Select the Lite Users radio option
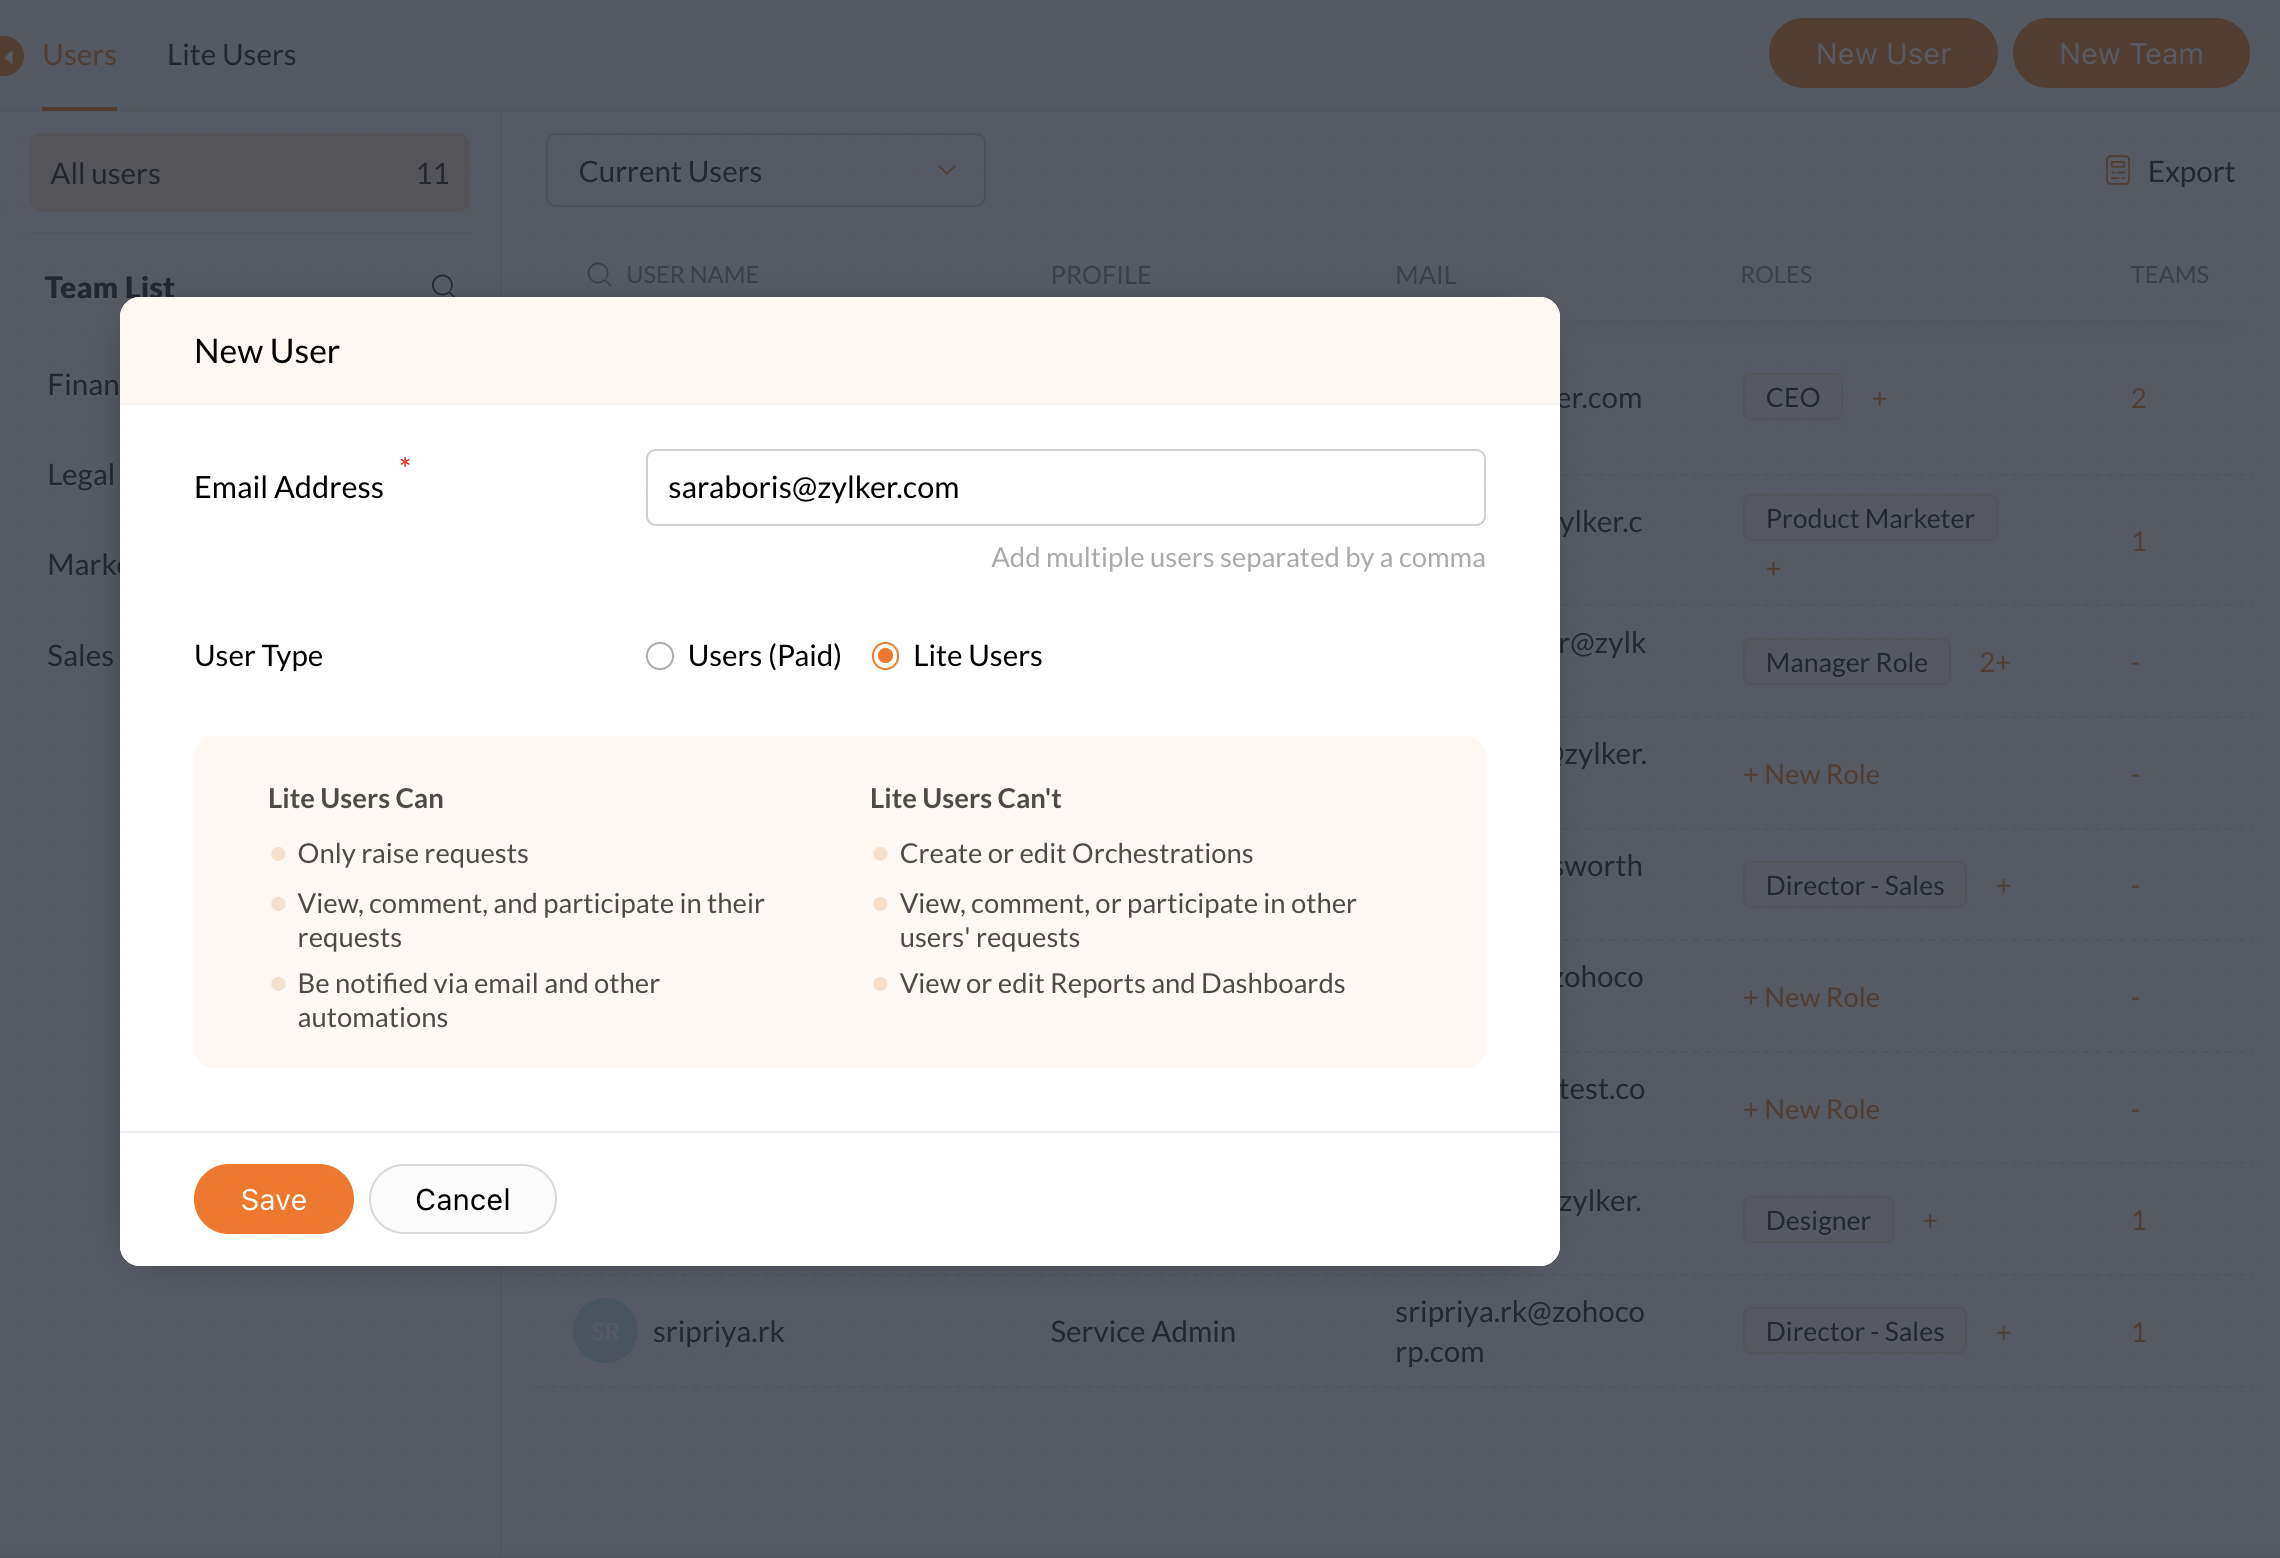2280x1558 pixels. [885, 656]
